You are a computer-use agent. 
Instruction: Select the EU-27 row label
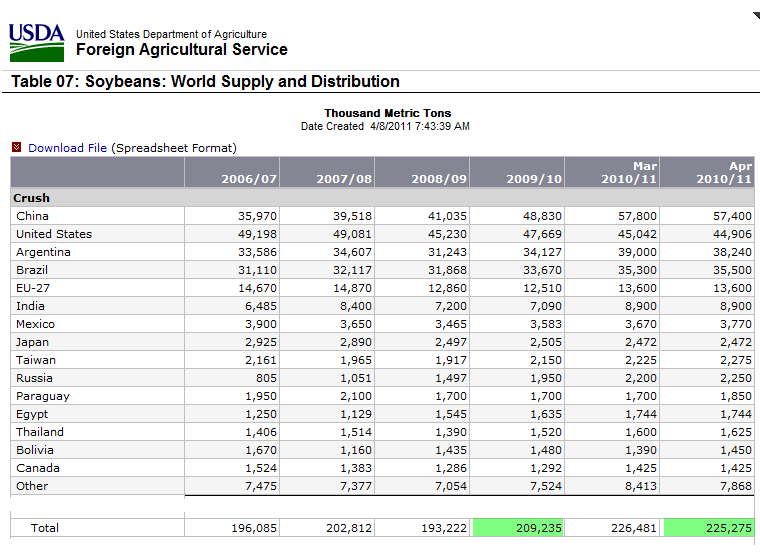(33, 288)
